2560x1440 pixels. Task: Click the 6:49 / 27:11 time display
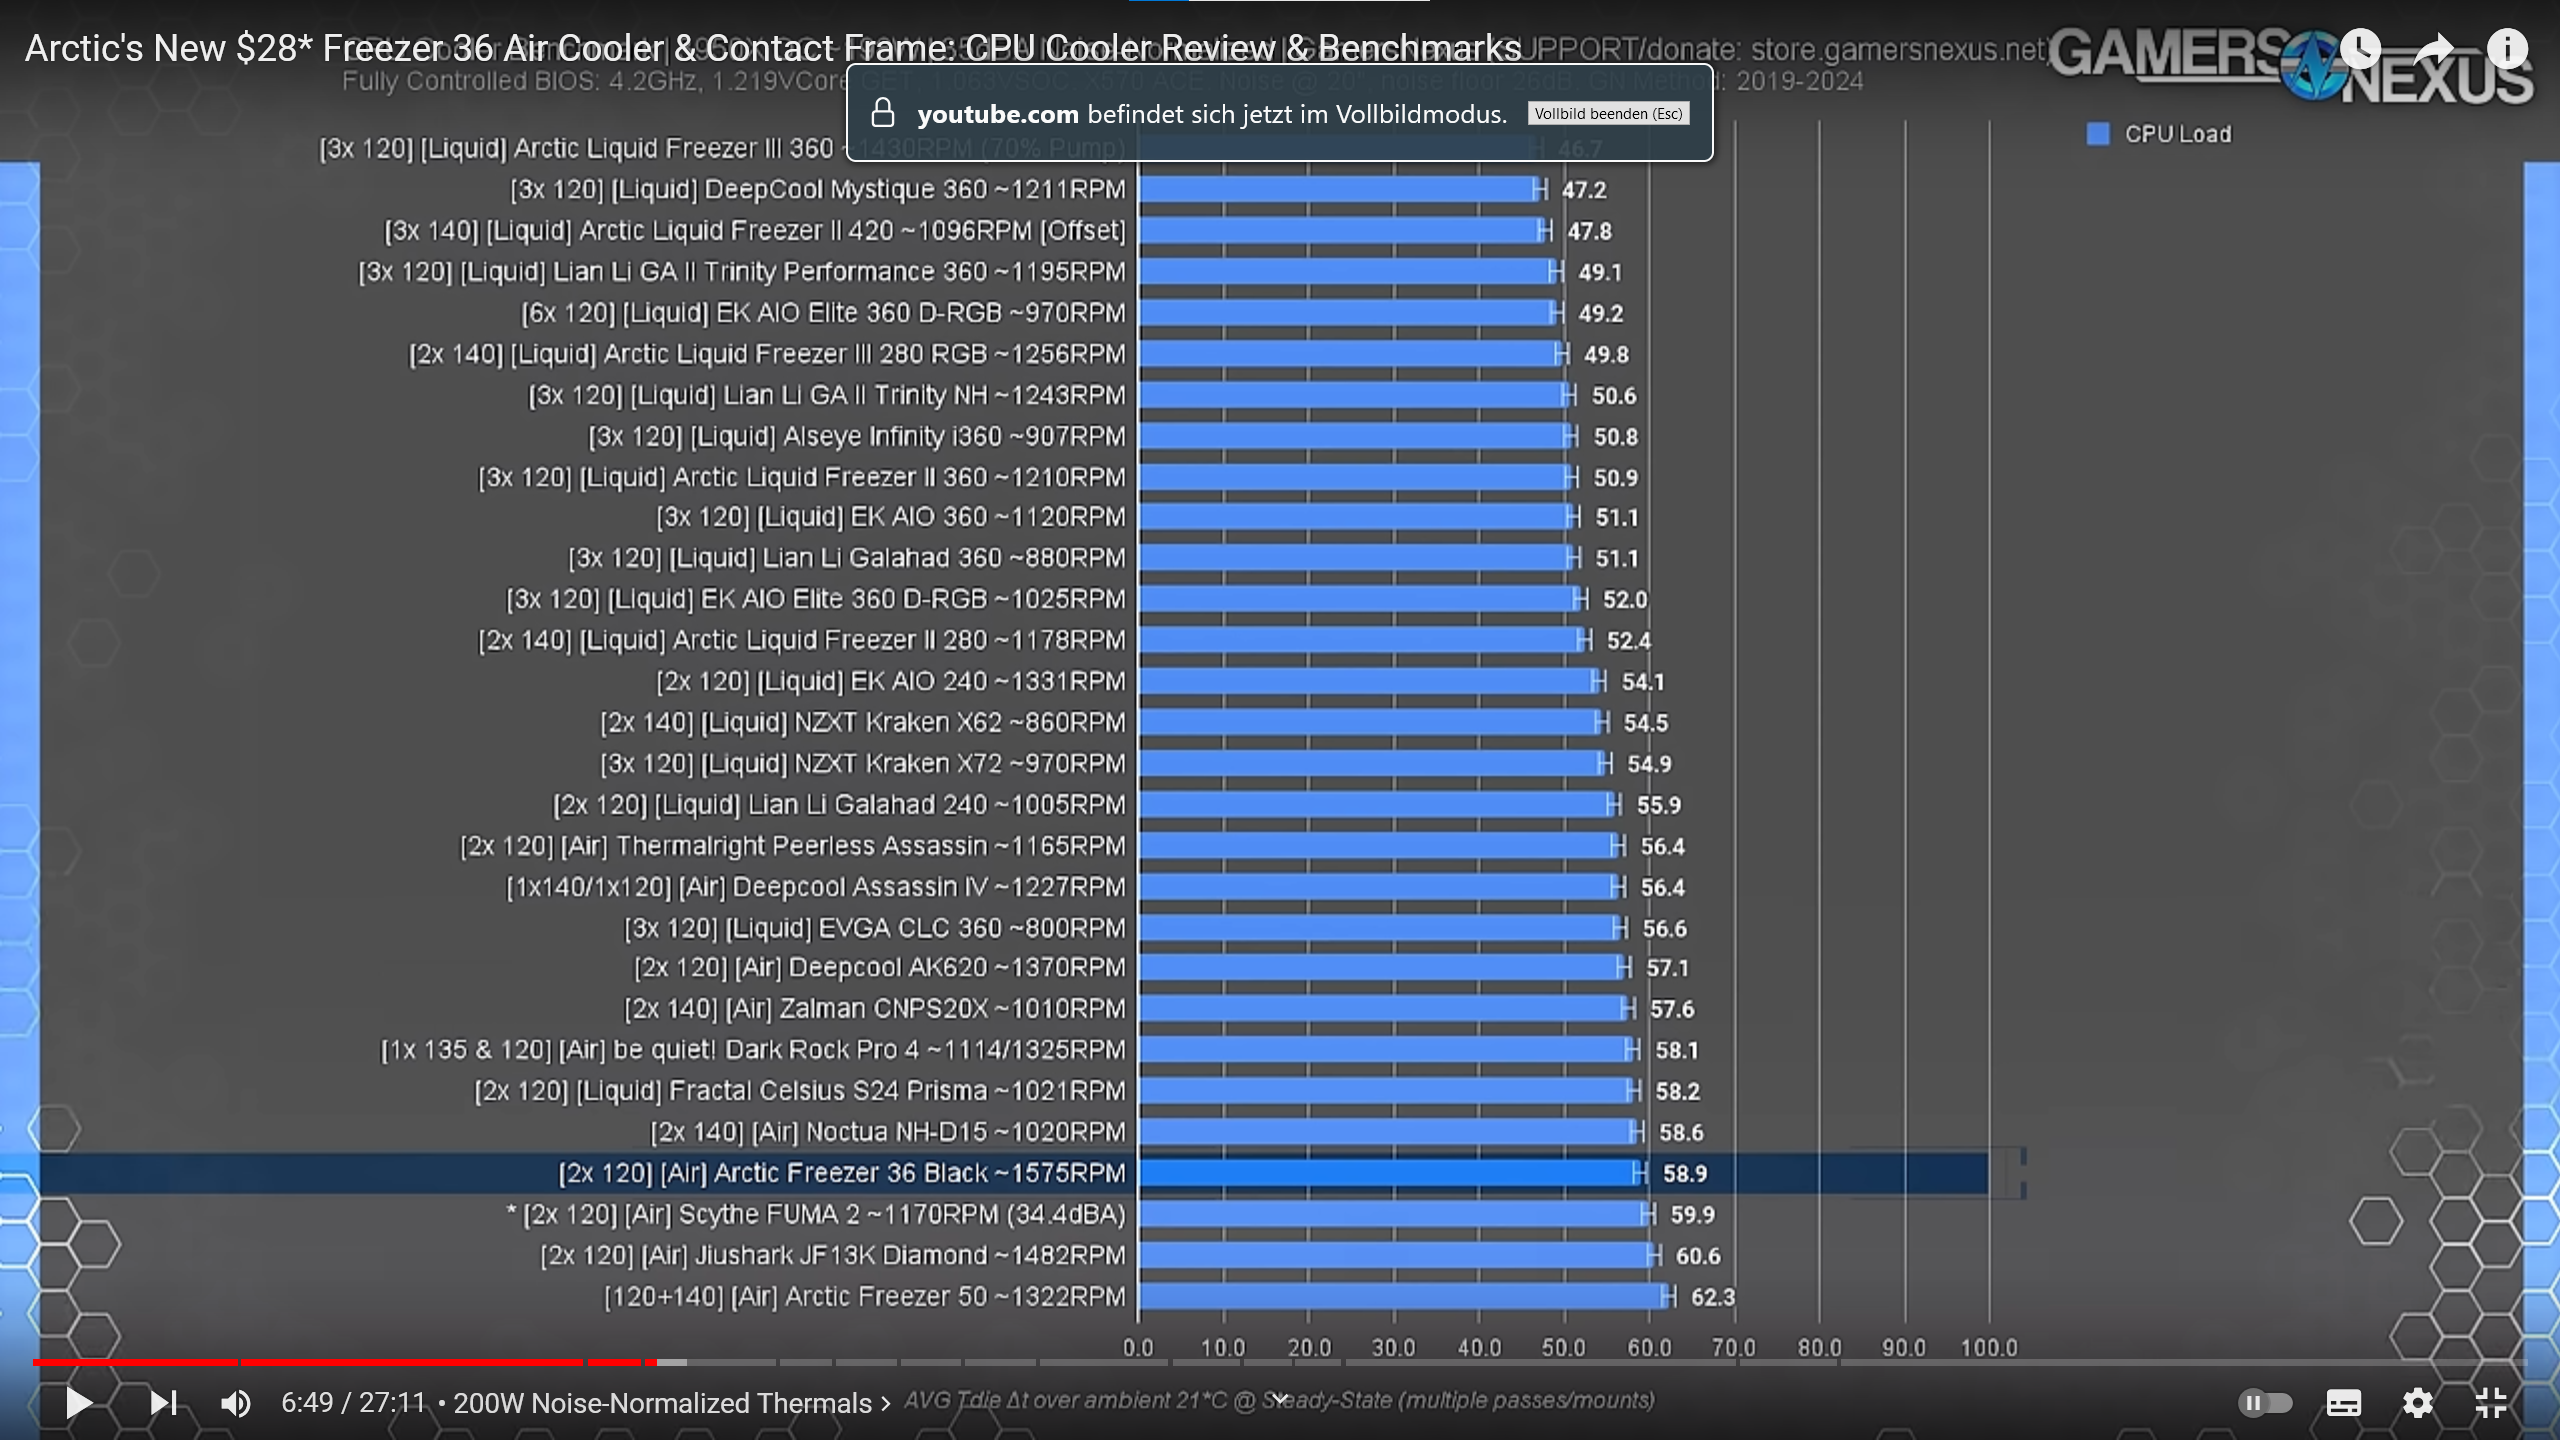click(x=353, y=1403)
